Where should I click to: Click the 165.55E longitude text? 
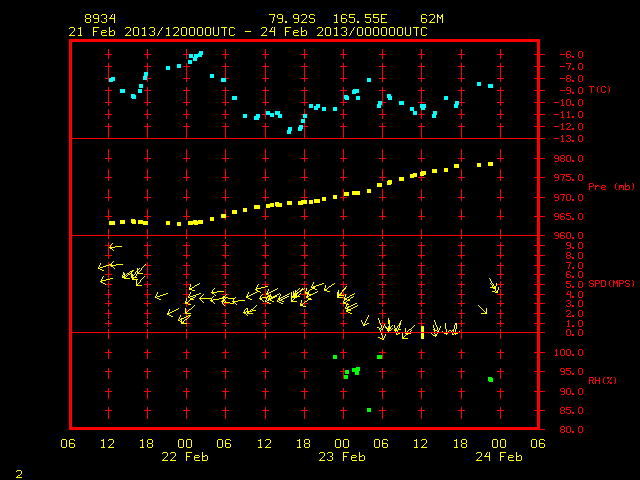[x=360, y=19]
